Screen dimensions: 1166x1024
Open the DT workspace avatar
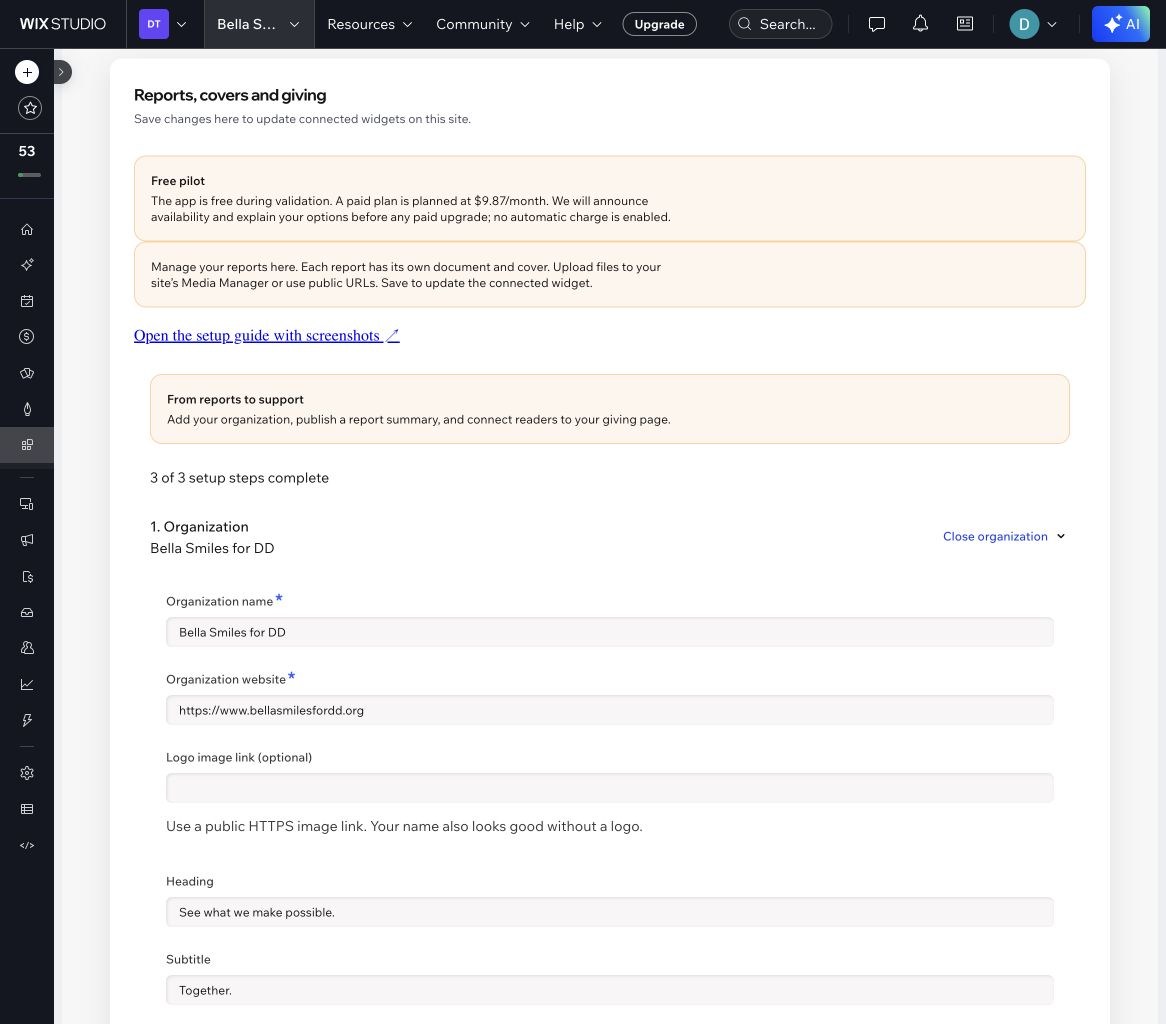coord(154,24)
